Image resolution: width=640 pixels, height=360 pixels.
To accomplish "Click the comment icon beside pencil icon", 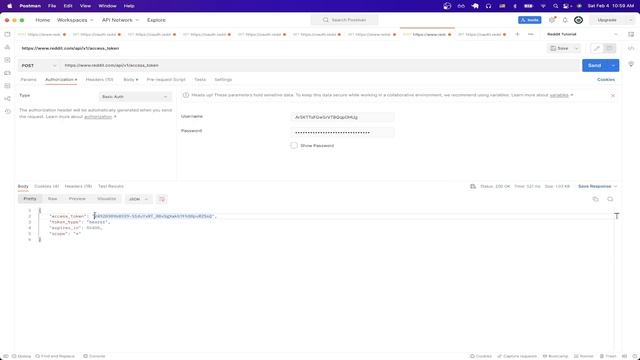I will 609,48.
